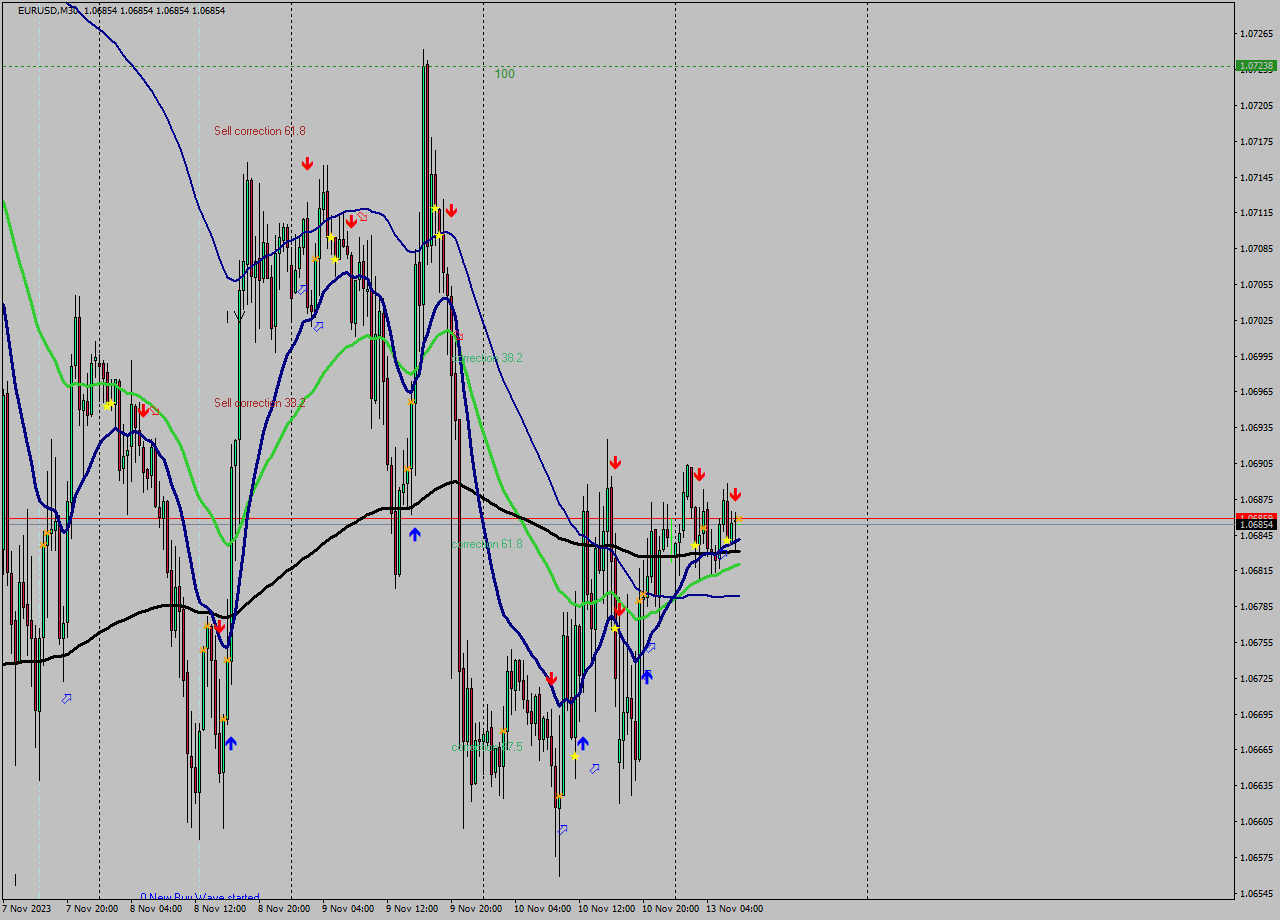Click the 10 Nov 04:00 time label

(x=543, y=909)
